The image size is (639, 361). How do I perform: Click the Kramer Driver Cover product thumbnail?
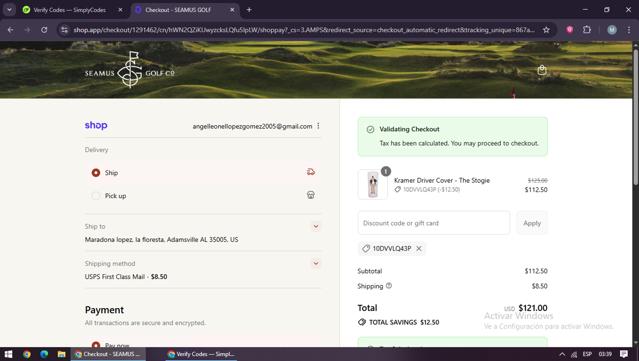coord(372,185)
